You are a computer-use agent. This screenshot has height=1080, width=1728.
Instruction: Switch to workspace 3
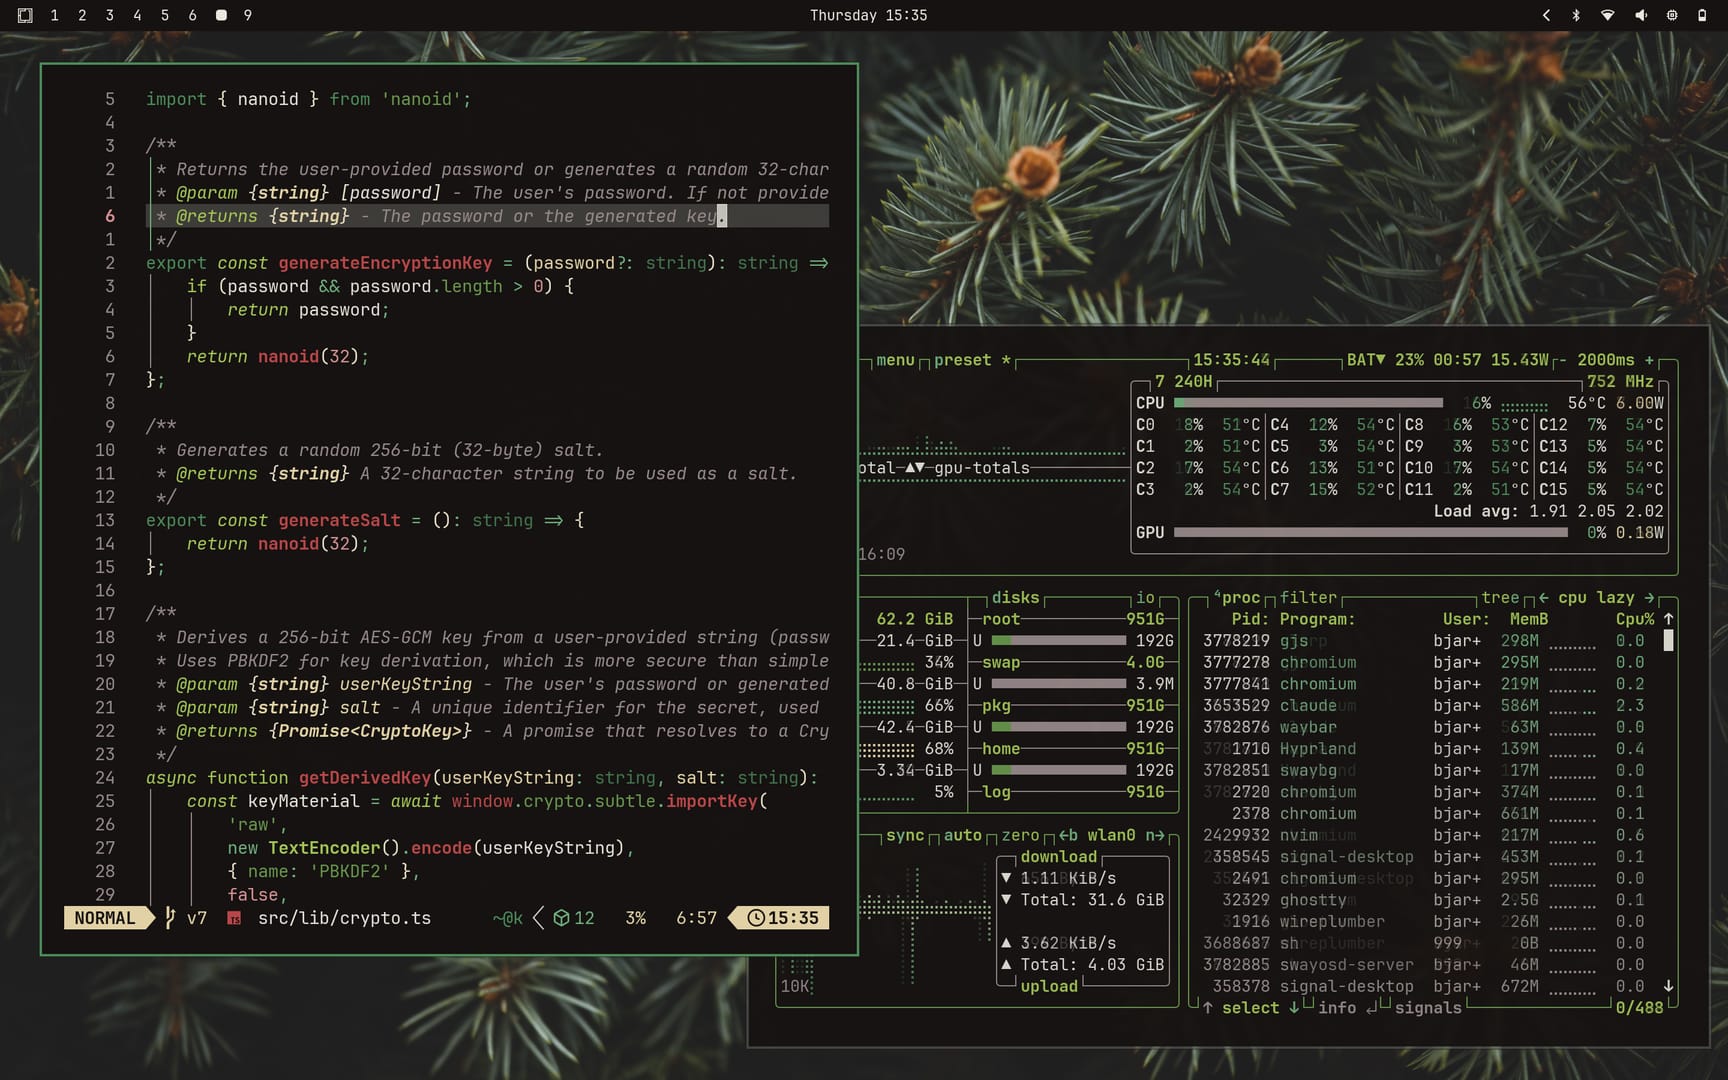(x=110, y=15)
